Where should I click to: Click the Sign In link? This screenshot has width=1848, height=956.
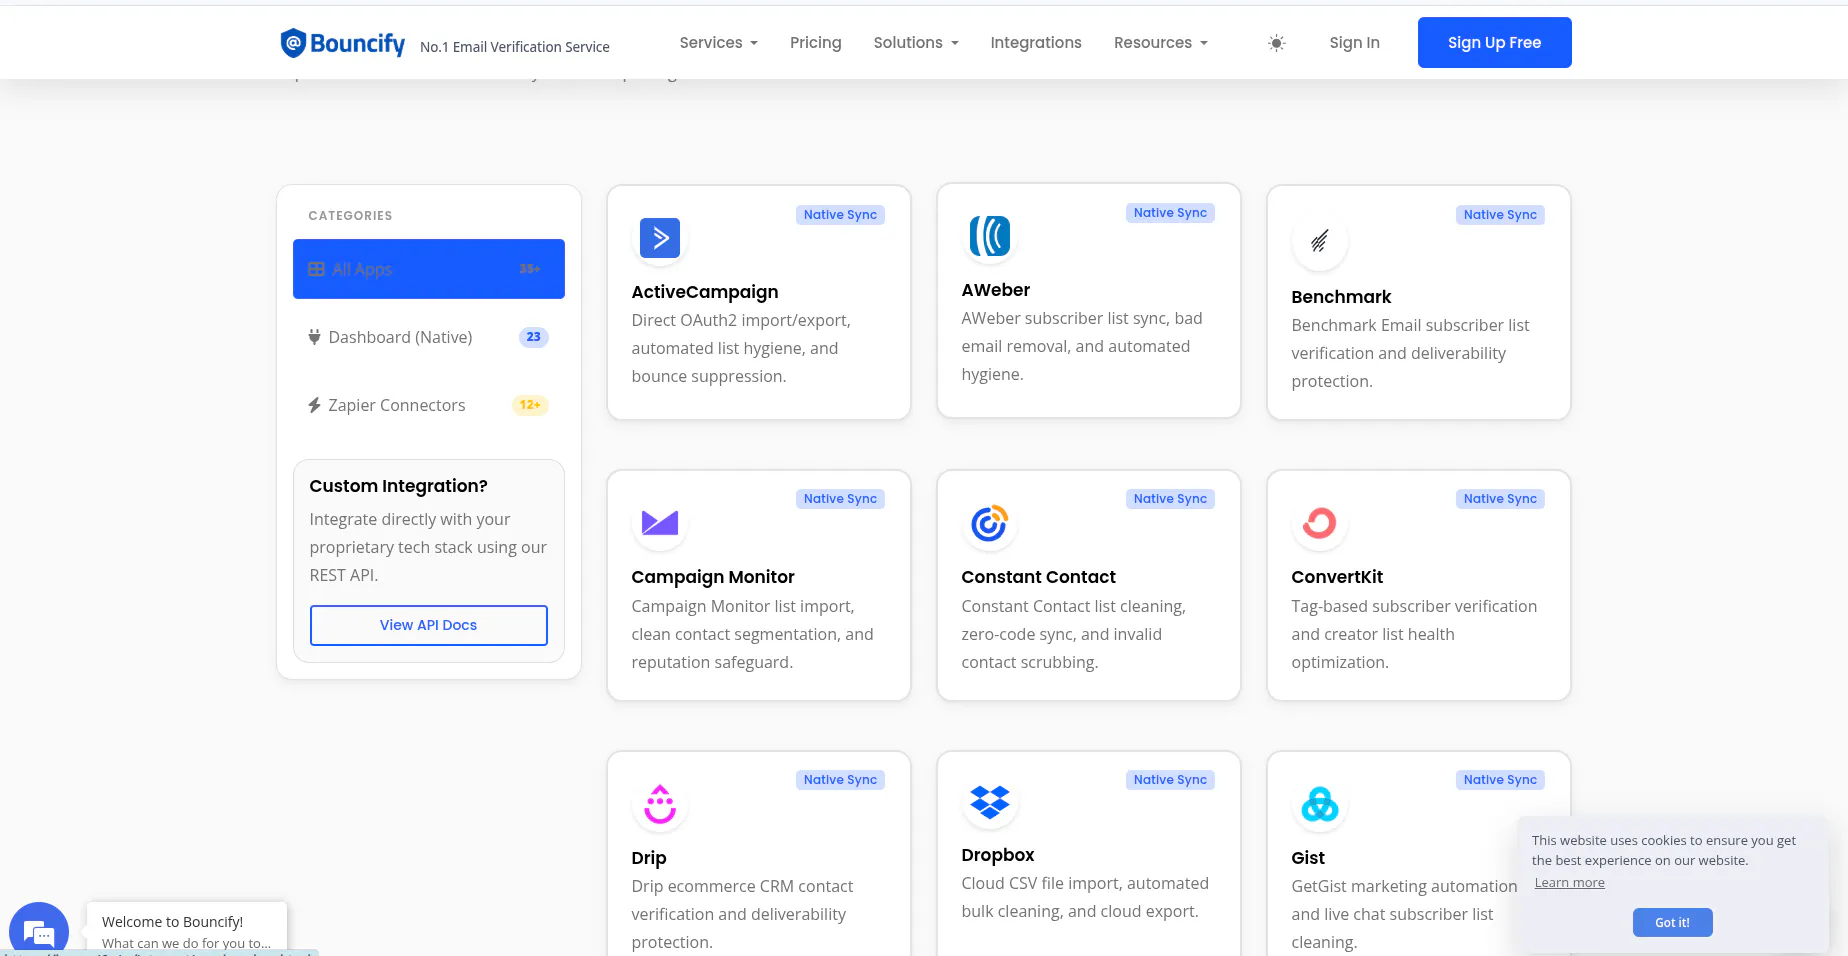coord(1354,43)
